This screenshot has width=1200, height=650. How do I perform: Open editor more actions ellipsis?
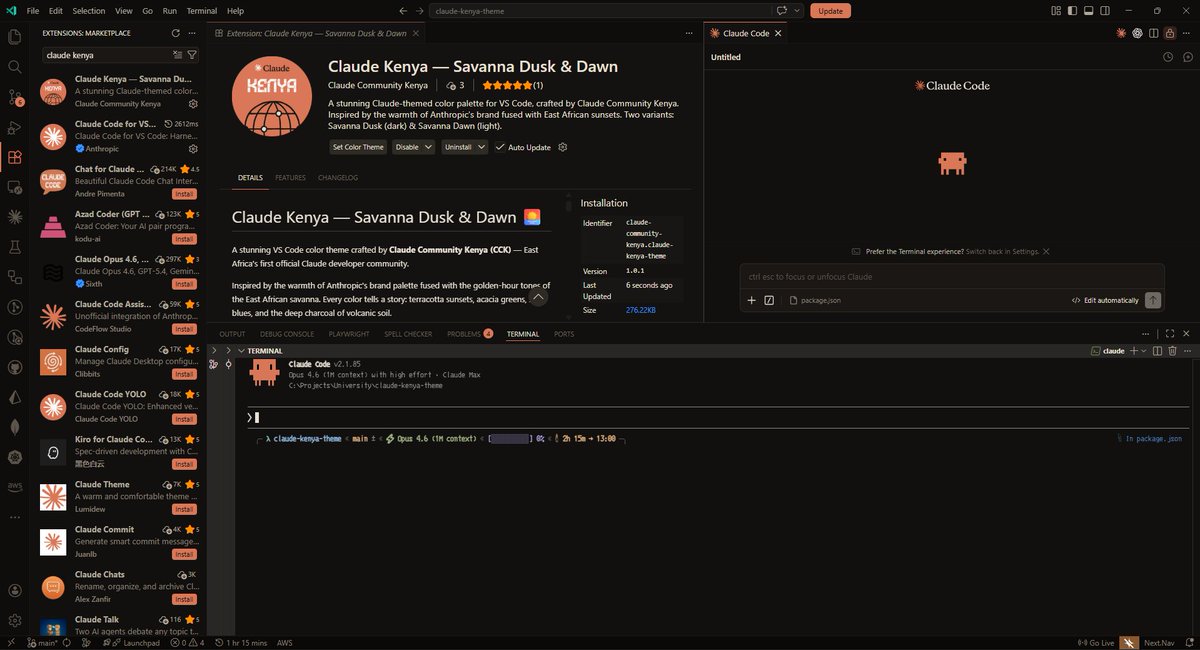1186,33
